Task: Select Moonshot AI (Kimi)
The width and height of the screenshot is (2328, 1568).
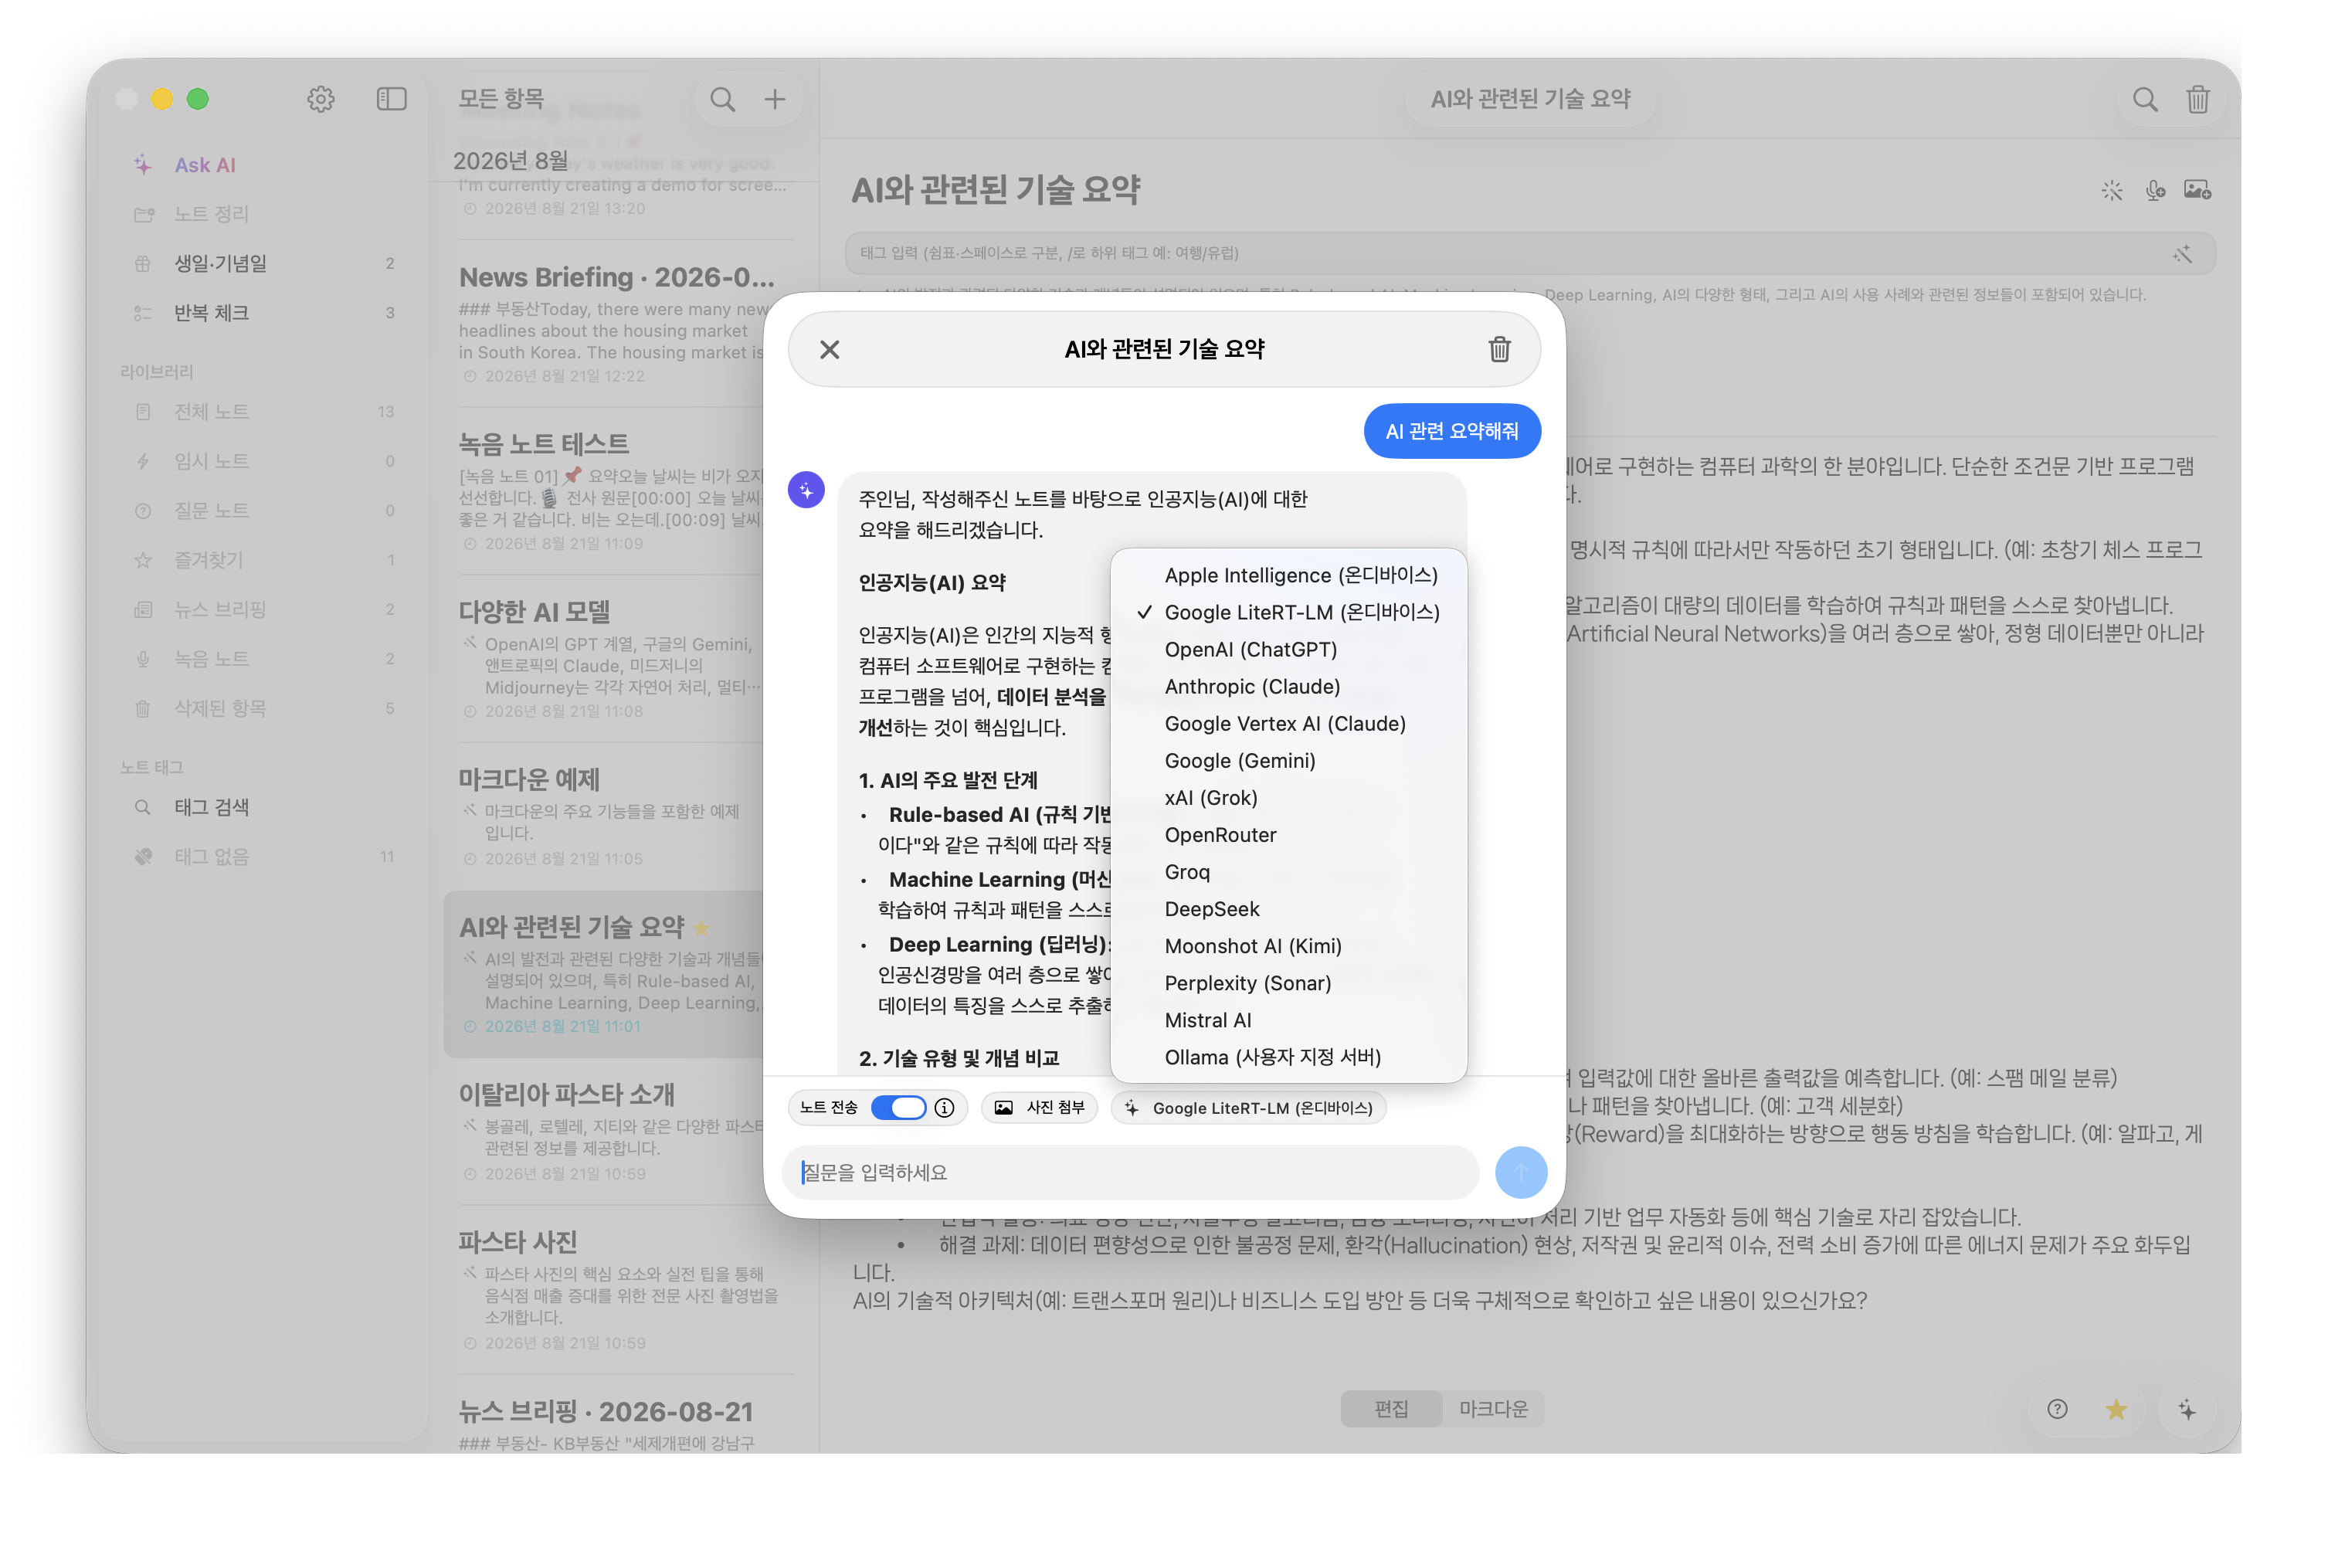Action: 1288,946
